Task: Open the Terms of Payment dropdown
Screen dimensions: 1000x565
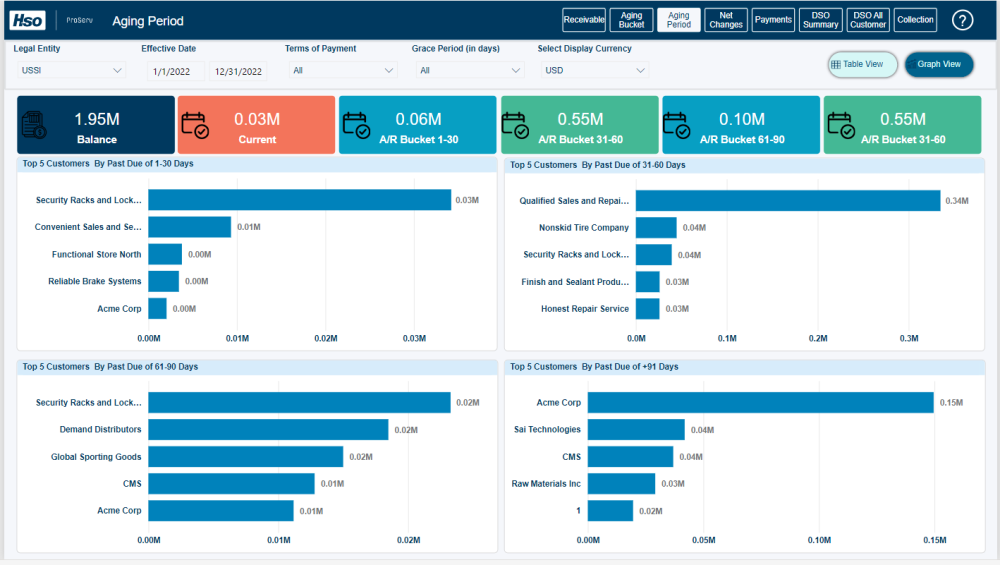Action: [343, 70]
